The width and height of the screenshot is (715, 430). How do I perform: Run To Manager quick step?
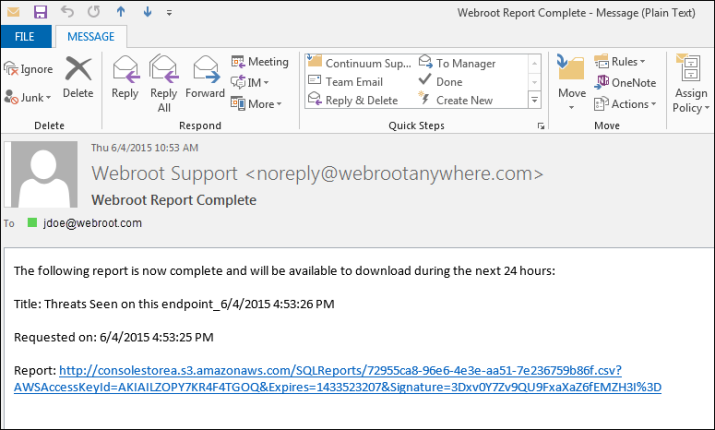tap(457, 63)
